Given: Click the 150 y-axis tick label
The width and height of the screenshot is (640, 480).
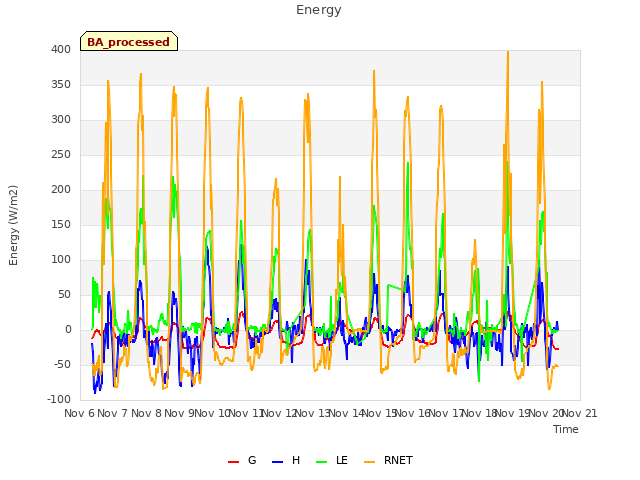Looking at the screenshot, I should pos(61,224).
